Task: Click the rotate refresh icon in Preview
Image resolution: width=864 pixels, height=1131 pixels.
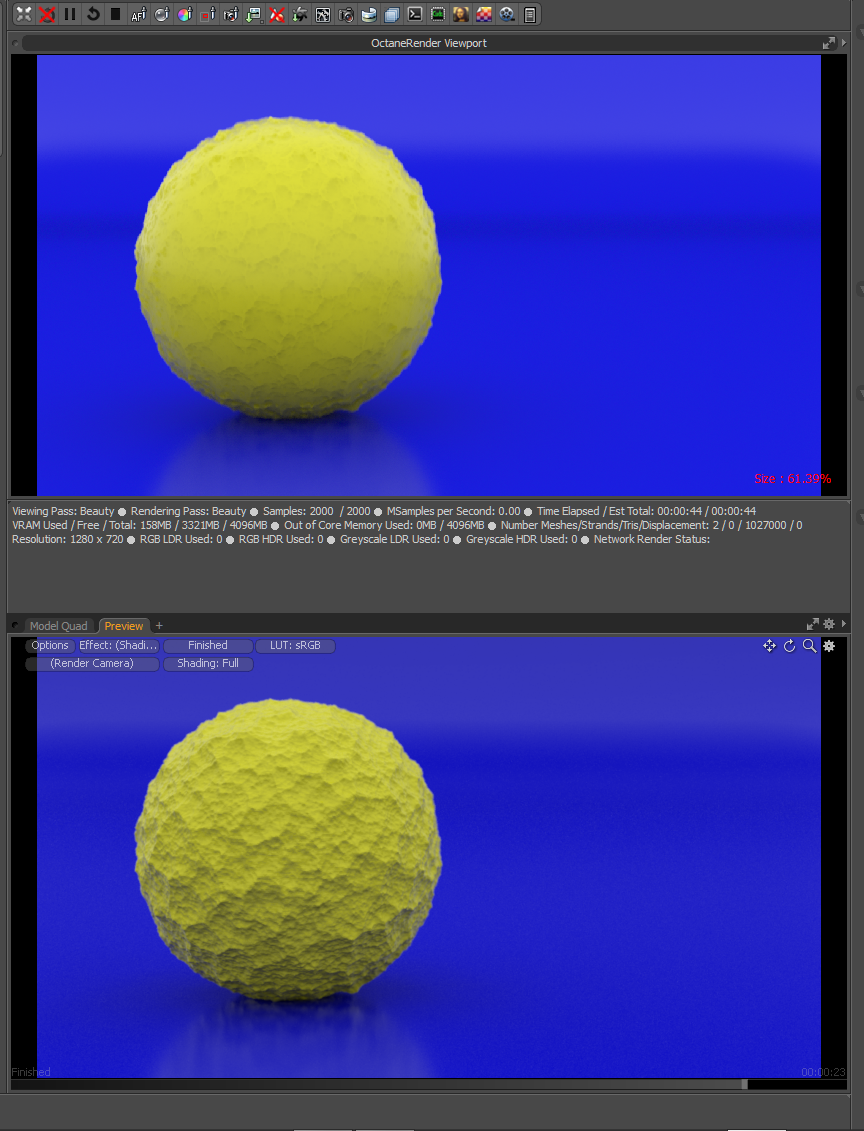Action: 790,646
